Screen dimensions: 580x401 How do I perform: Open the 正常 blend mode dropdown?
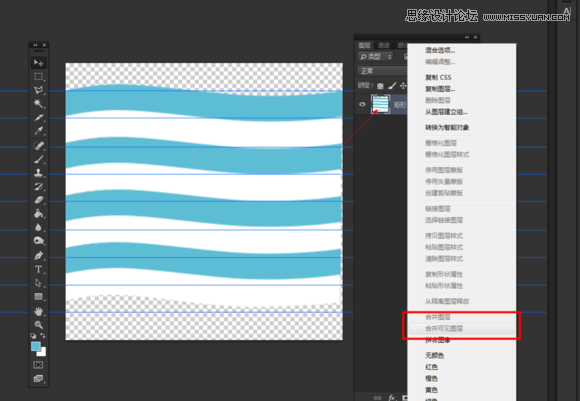[382, 71]
